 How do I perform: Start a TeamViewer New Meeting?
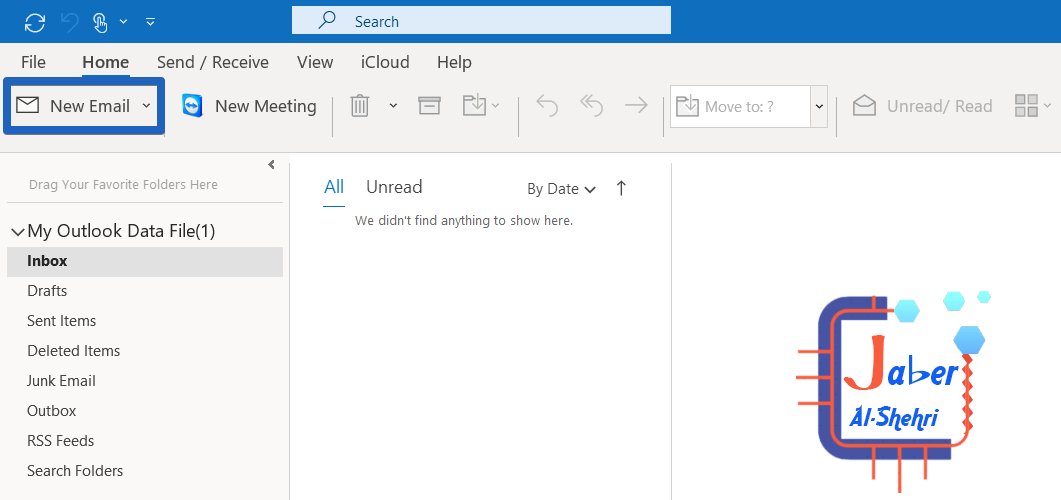coord(249,106)
